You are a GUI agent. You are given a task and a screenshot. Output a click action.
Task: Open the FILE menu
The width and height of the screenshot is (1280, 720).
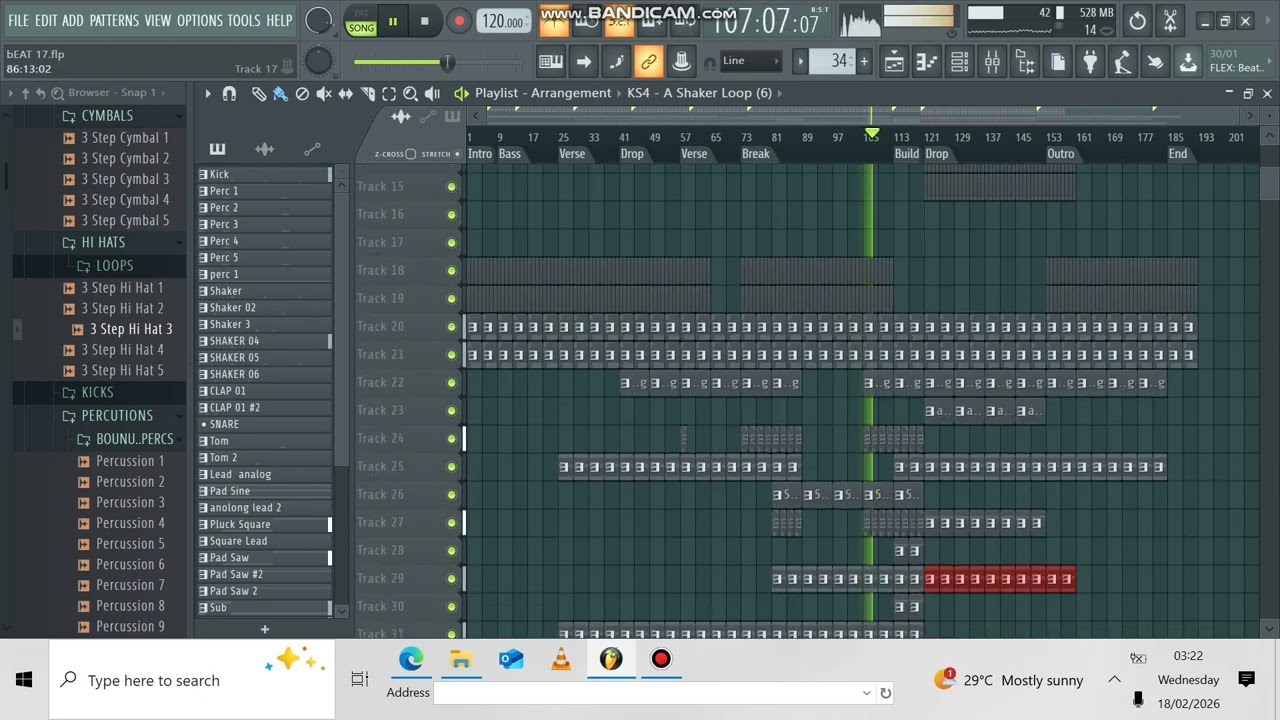coord(18,20)
